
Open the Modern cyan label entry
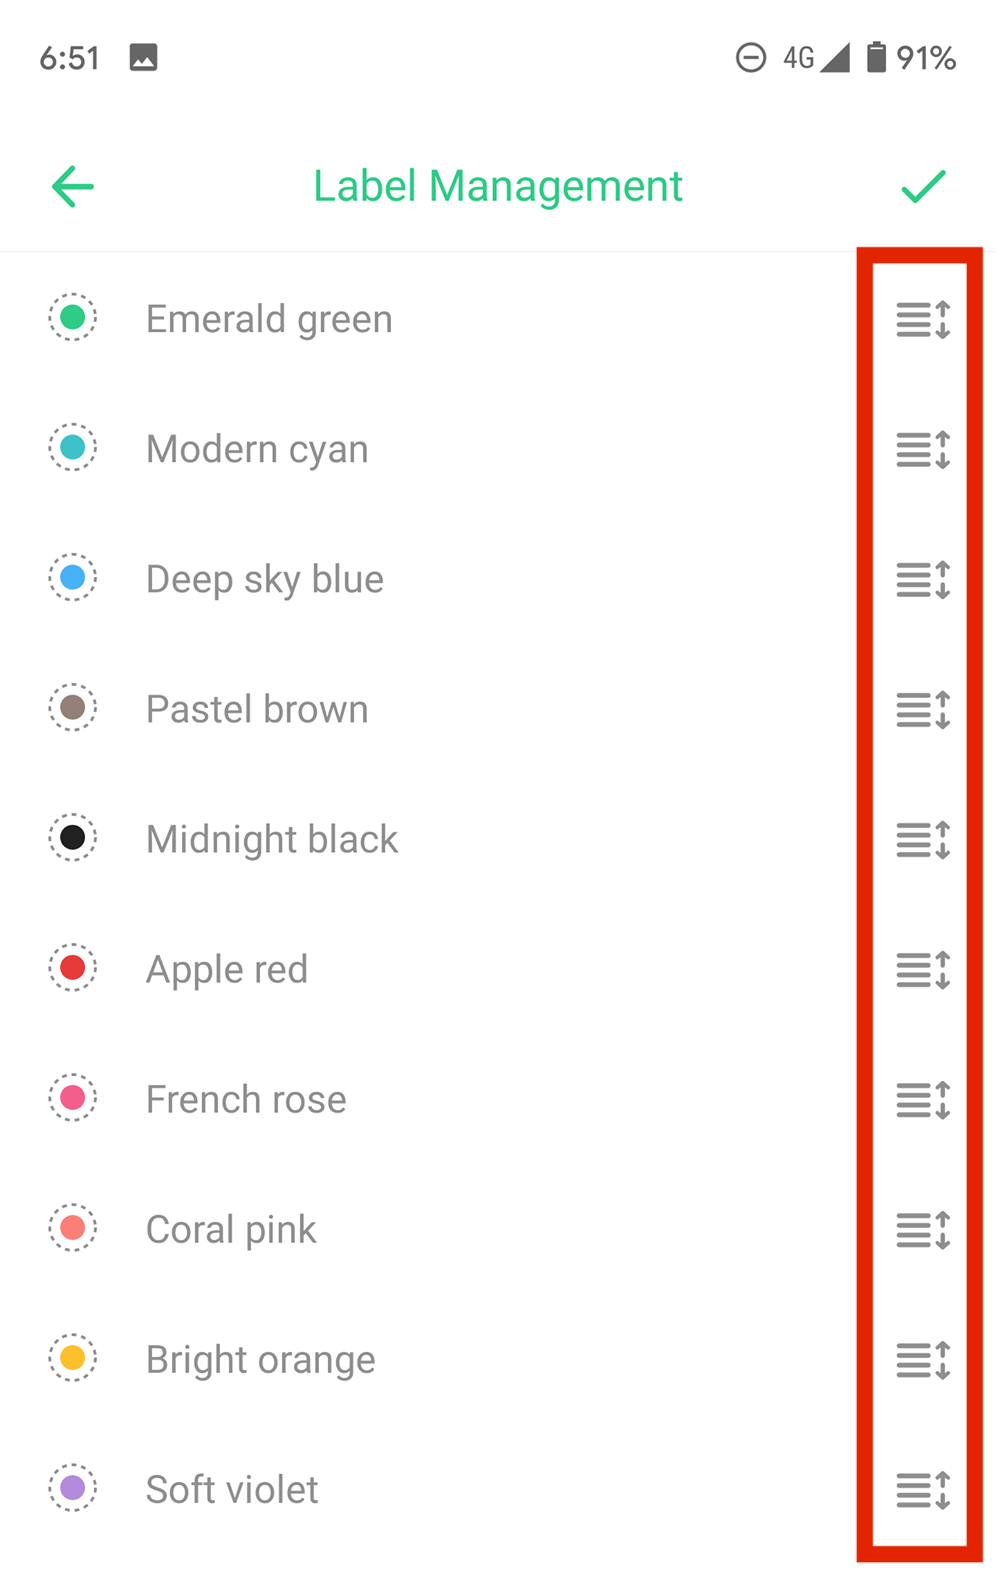(x=257, y=448)
